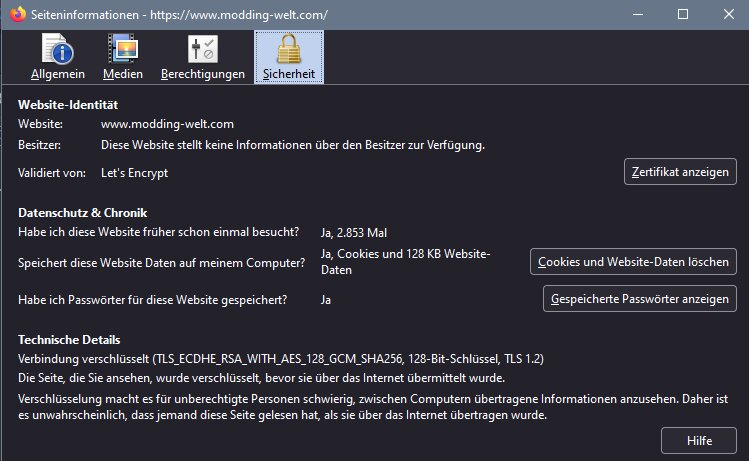This screenshot has height=461, width=749.
Task: Click the Firefox logo in title bar
Action: pos(17,15)
